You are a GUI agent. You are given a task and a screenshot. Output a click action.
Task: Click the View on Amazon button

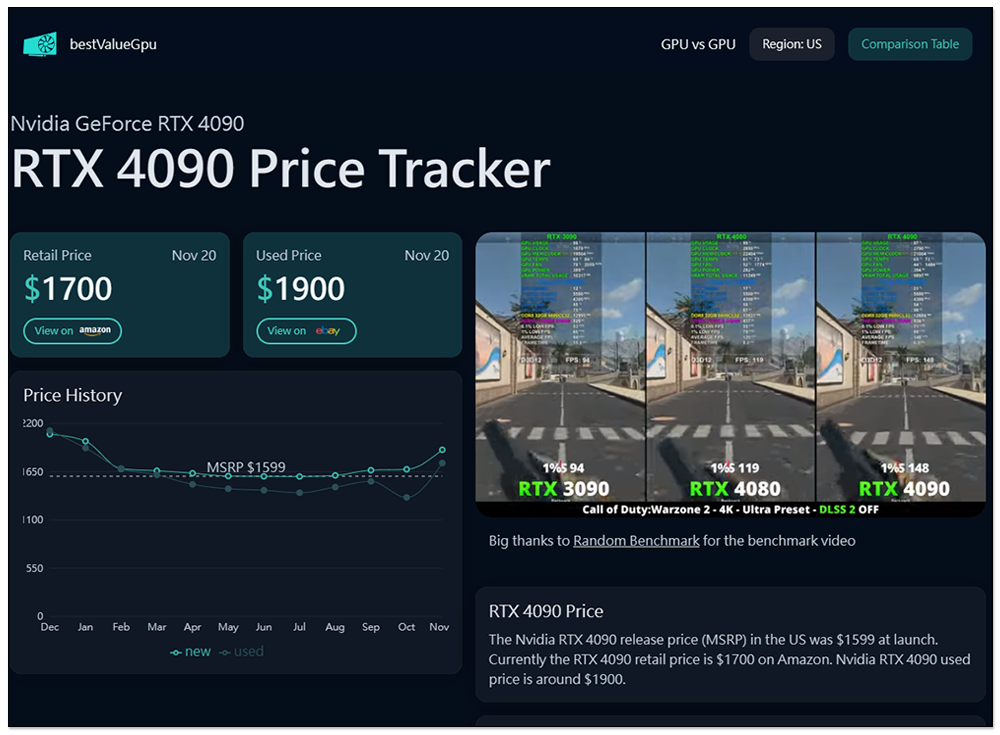[x=73, y=331]
